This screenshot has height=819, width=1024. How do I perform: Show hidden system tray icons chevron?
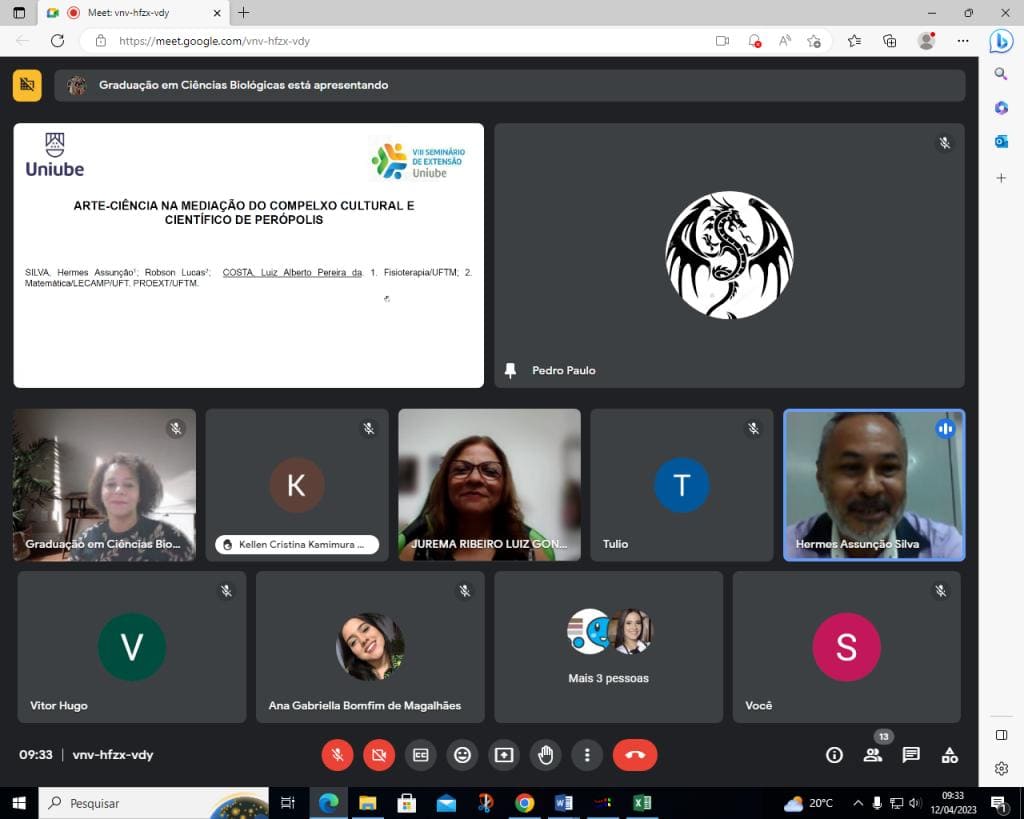(x=858, y=803)
